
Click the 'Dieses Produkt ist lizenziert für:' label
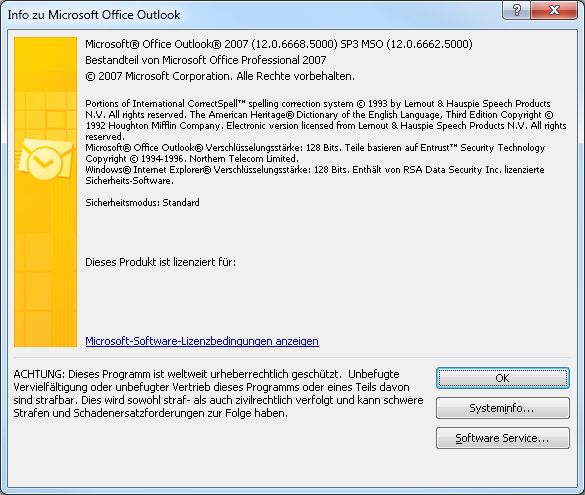(160, 262)
